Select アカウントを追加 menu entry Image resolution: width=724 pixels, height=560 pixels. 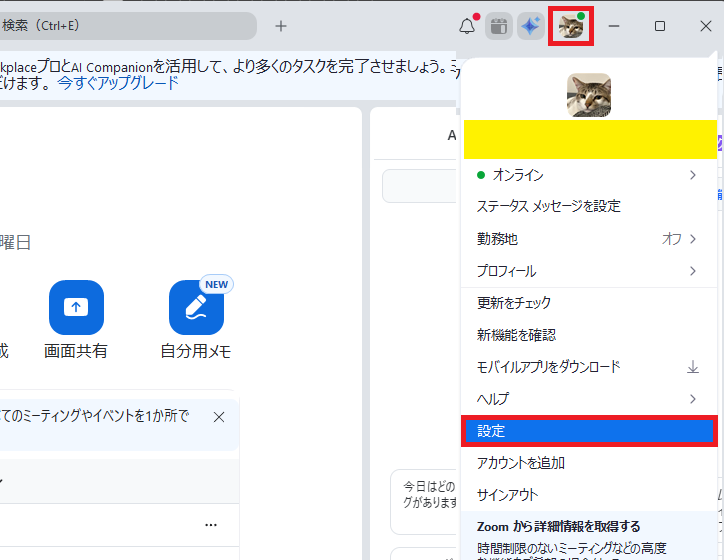coord(521,463)
